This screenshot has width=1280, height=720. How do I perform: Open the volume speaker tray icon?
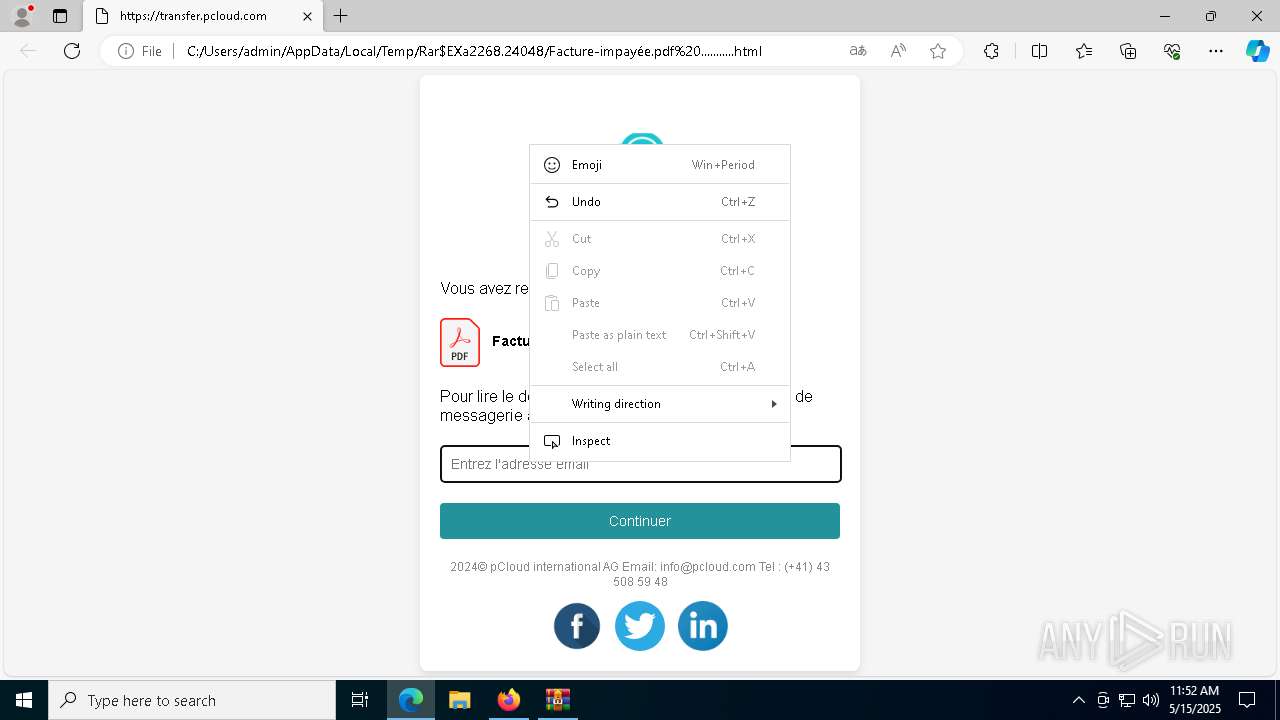pos(1151,700)
